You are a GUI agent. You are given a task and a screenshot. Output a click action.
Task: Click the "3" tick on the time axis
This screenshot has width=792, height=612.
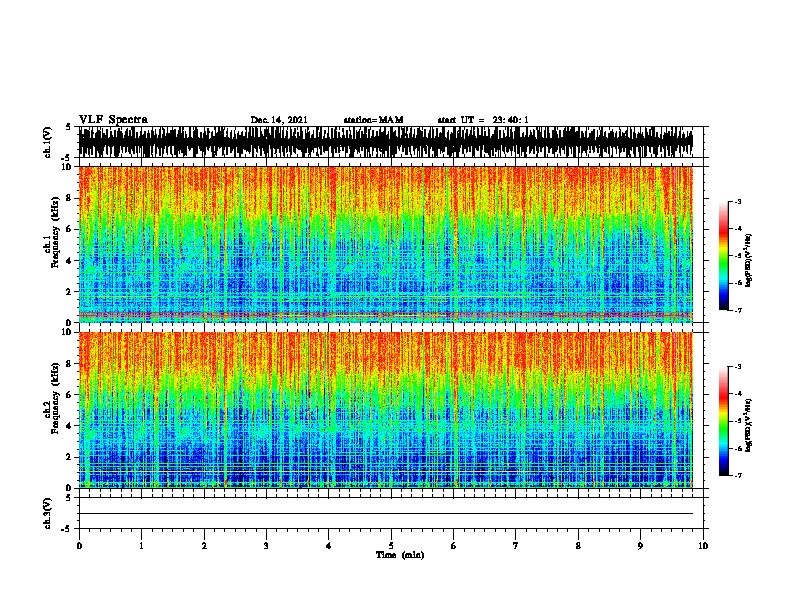266,546
